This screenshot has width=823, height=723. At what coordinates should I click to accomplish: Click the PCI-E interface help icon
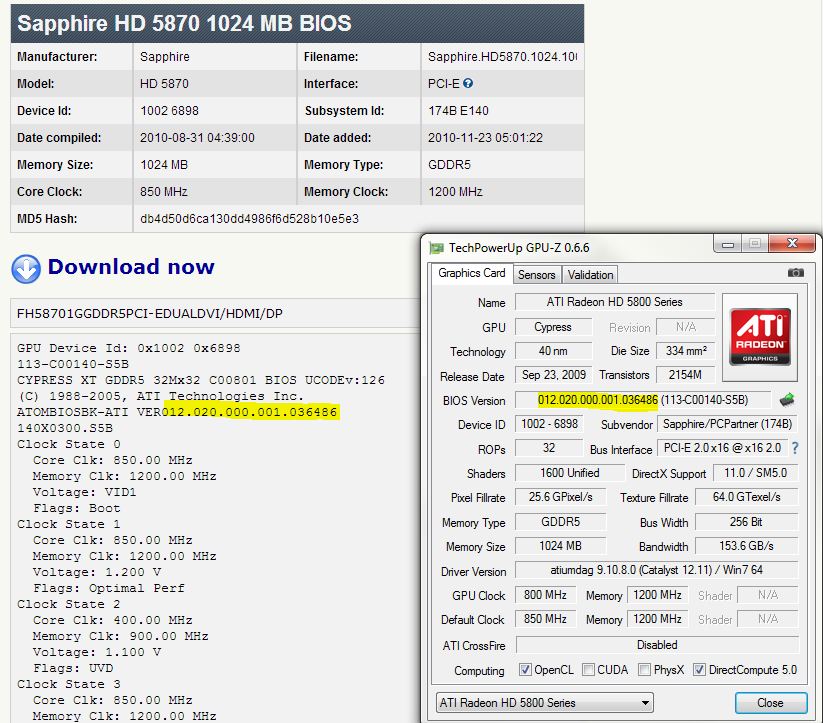pos(468,83)
